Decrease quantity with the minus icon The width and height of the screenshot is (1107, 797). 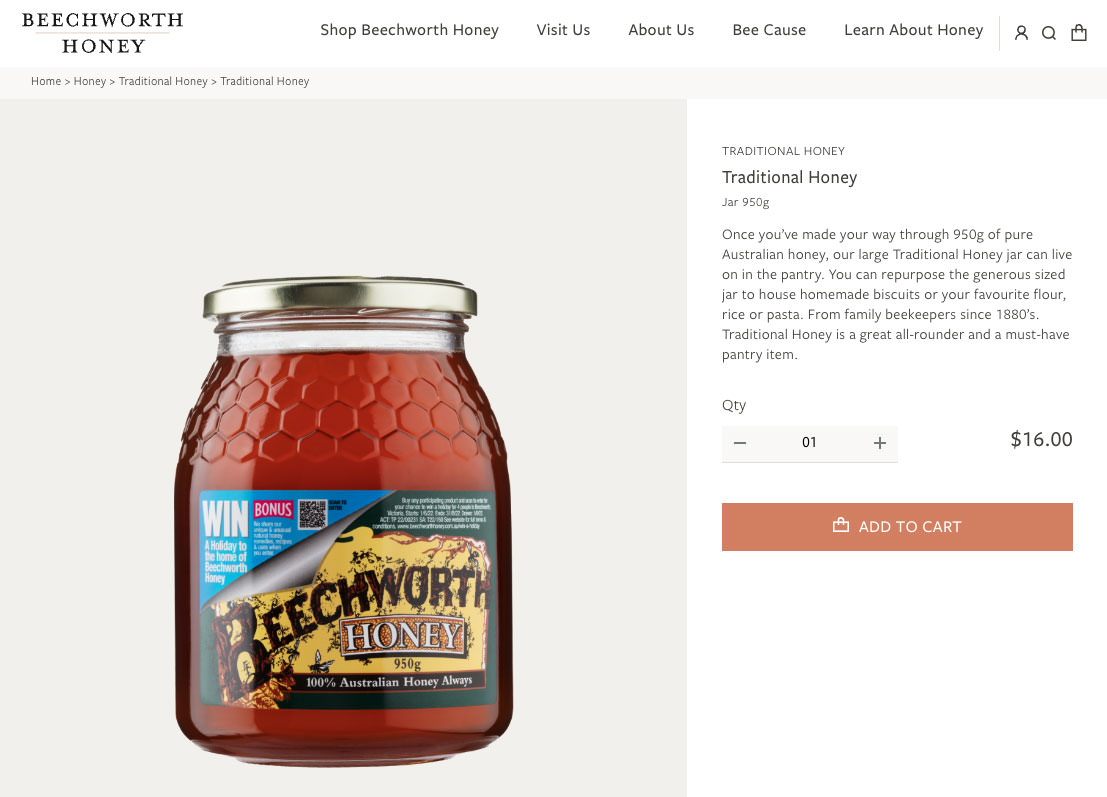740,443
